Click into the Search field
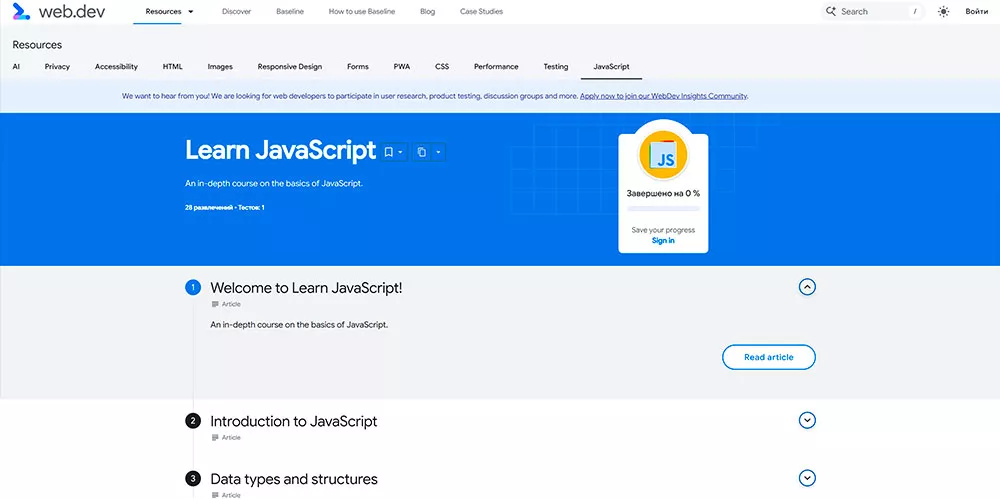 [x=871, y=11]
